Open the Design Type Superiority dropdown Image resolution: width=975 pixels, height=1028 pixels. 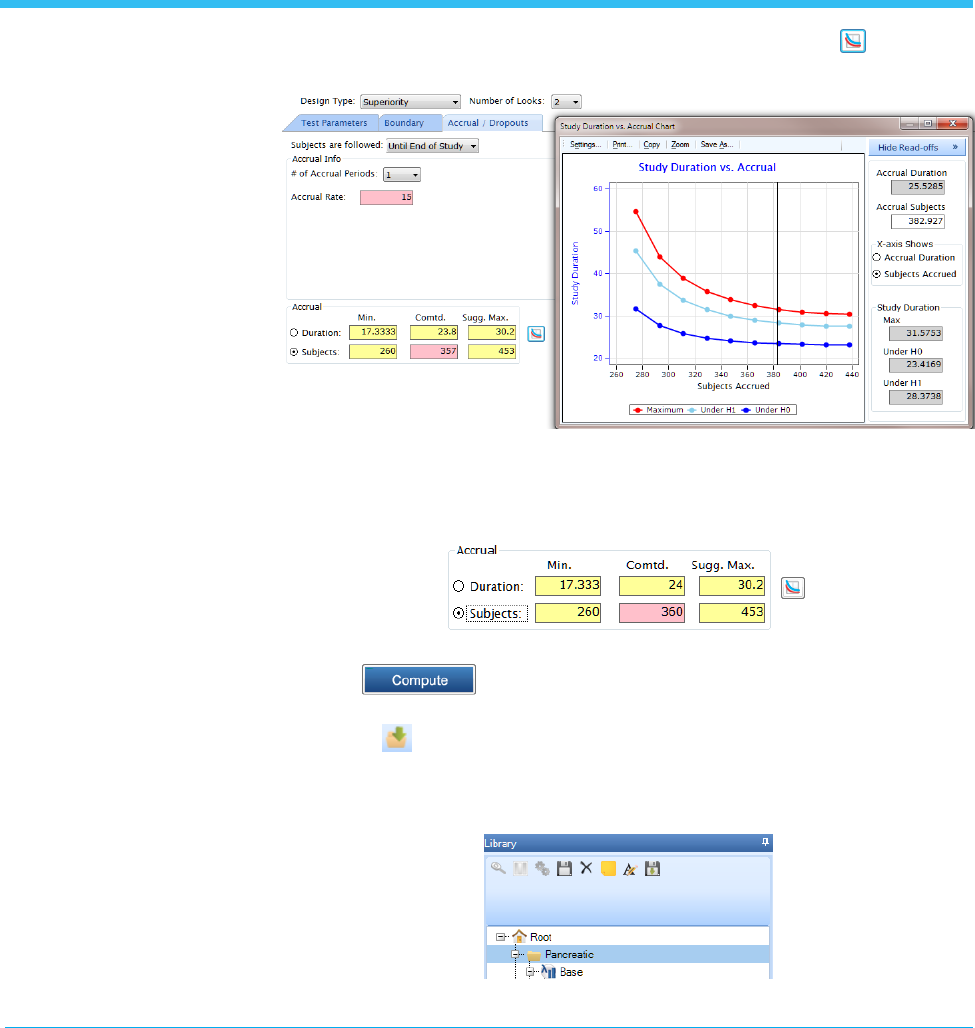click(410, 102)
